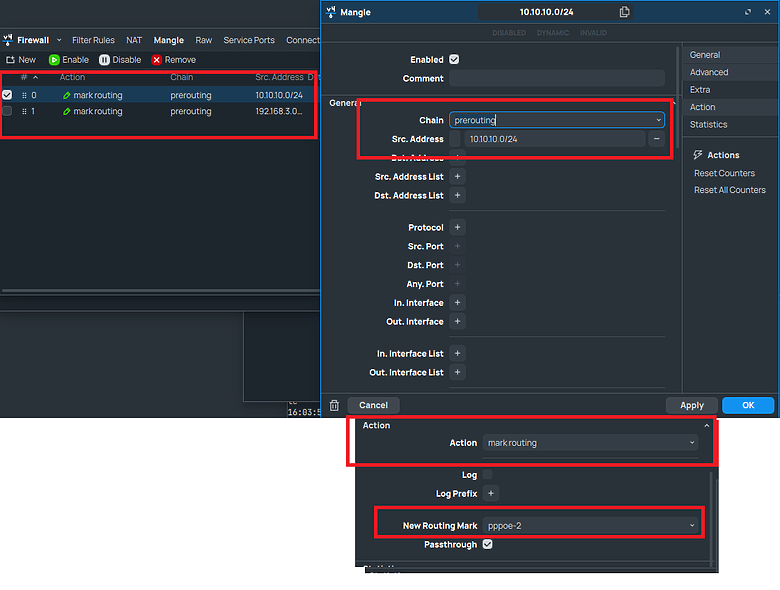
Task: Add a Protocol value with plus button
Action: point(458,227)
